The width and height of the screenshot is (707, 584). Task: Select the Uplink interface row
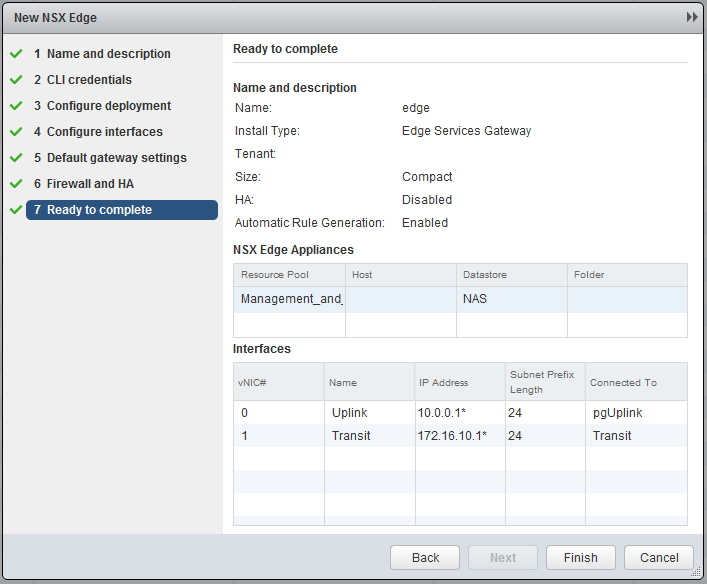coord(460,412)
